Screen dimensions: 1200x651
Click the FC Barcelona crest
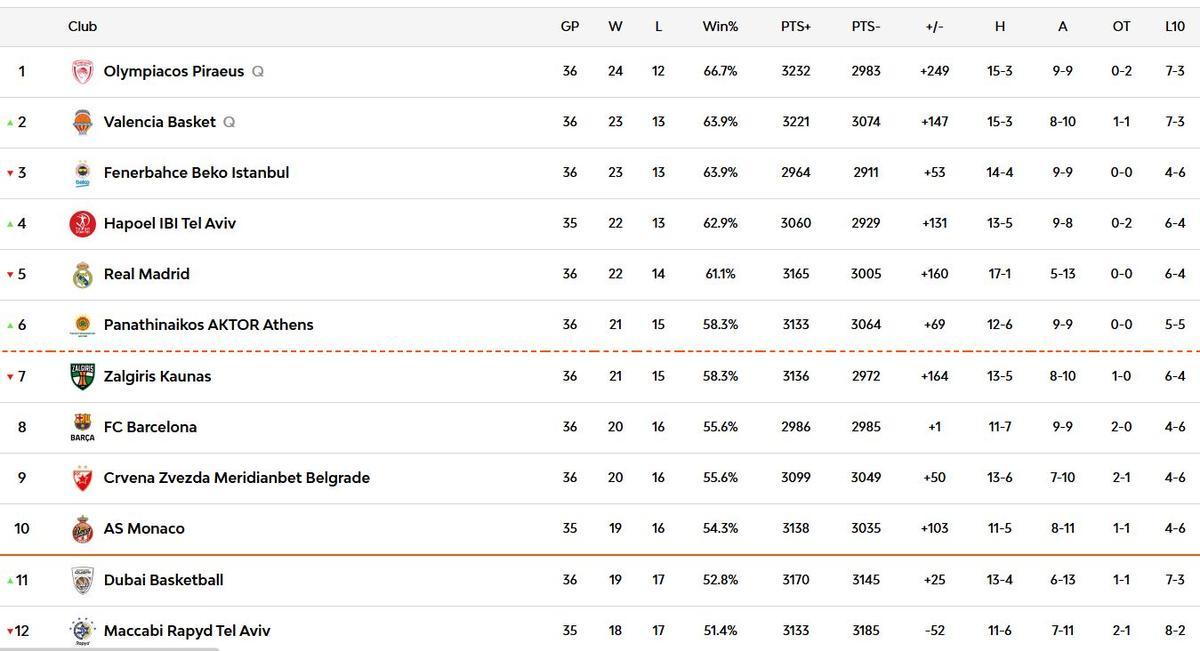coord(84,426)
